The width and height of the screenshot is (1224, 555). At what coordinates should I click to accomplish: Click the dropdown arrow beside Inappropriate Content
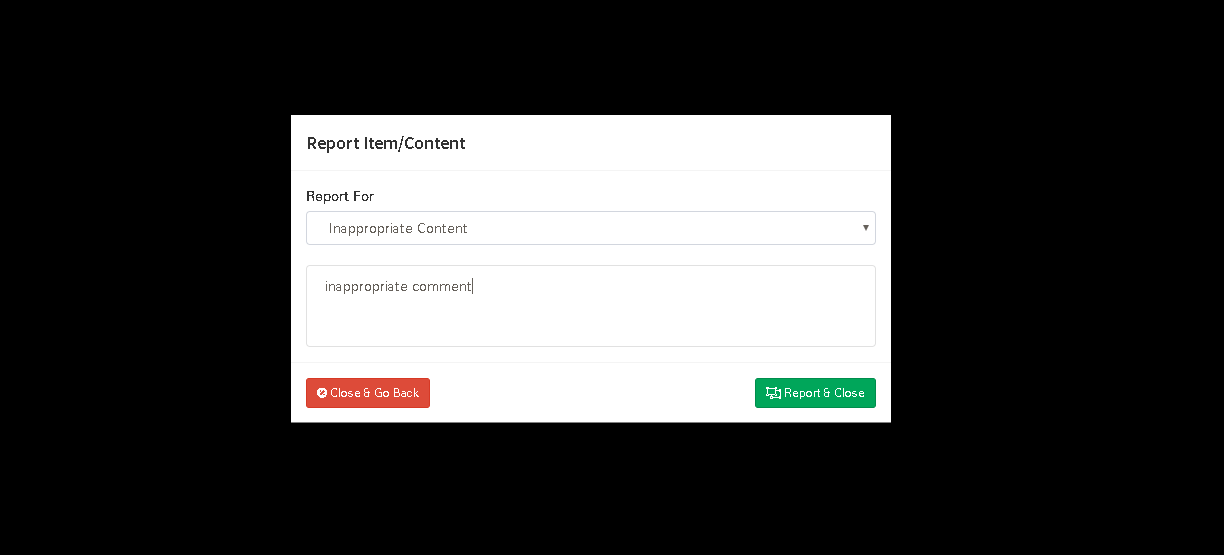[x=866, y=228]
